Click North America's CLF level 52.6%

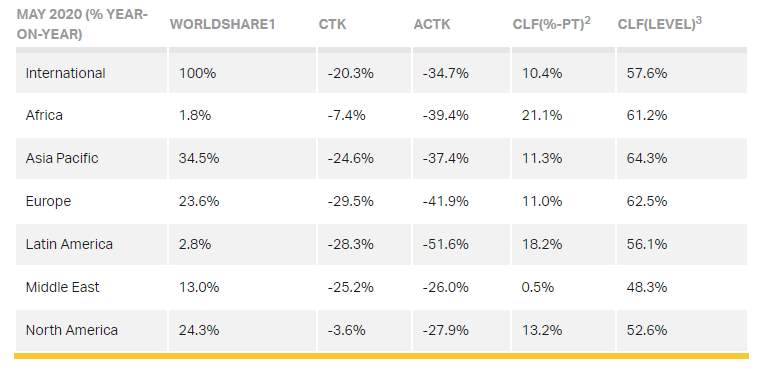coord(647,330)
